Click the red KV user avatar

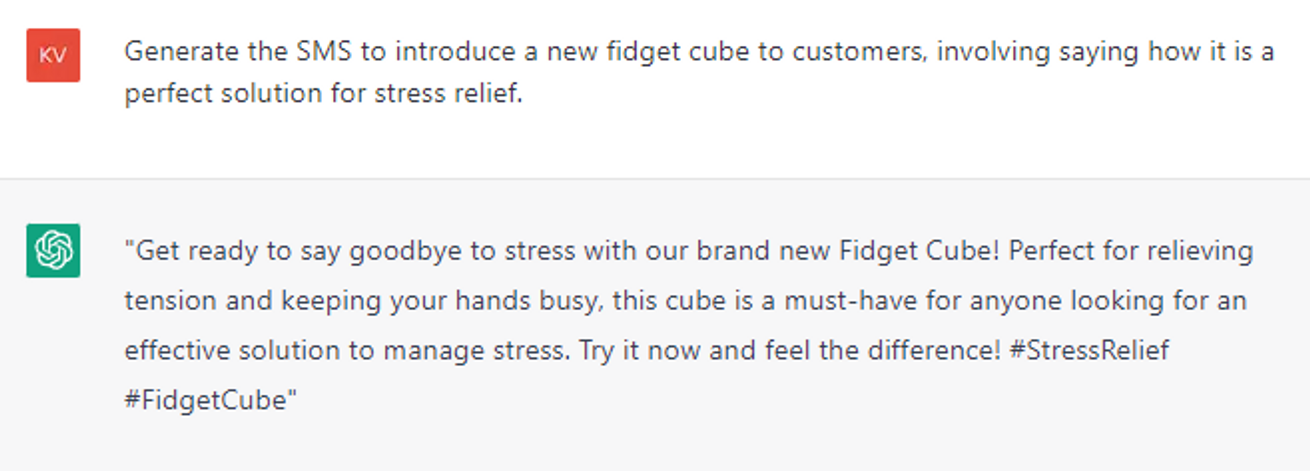[x=53, y=55]
